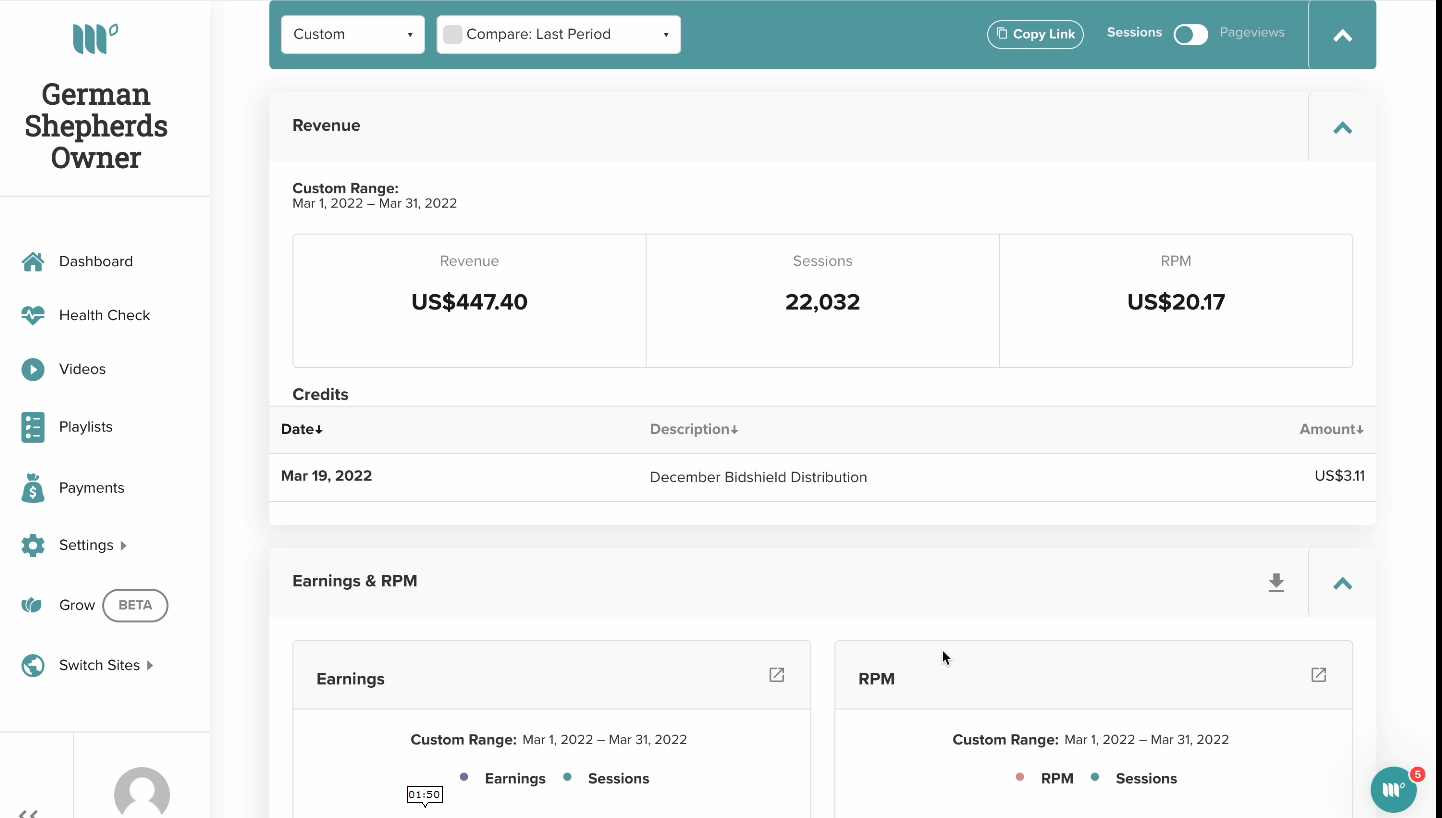1442x818 pixels.
Task: Sort credits by Amount column
Action: [1332, 429]
